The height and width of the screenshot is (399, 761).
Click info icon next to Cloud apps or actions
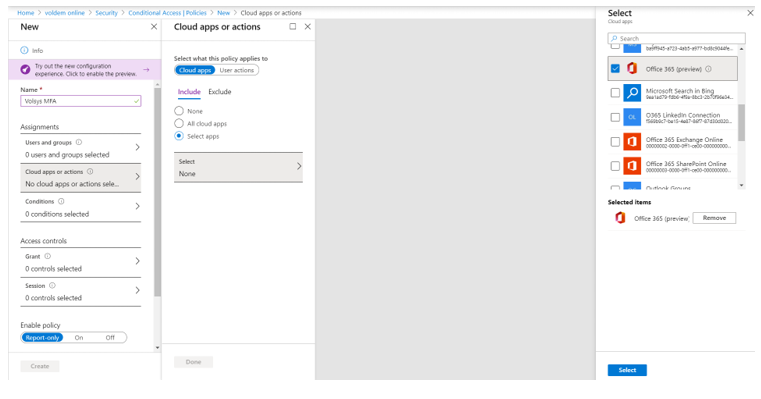point(90,171)
